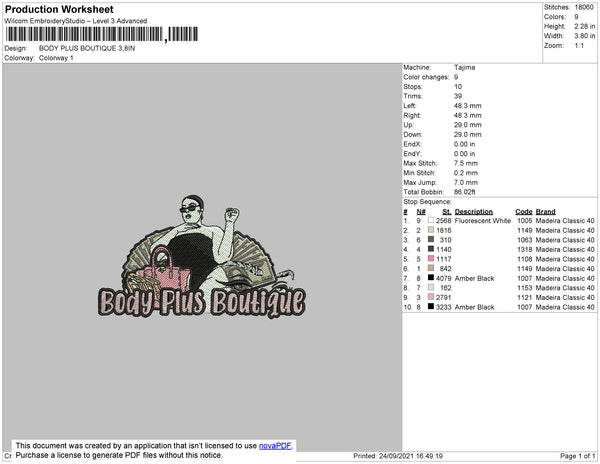Click the St. column header
The width and height of the screenshot is (600, 464).
click(x=447, y=212)
